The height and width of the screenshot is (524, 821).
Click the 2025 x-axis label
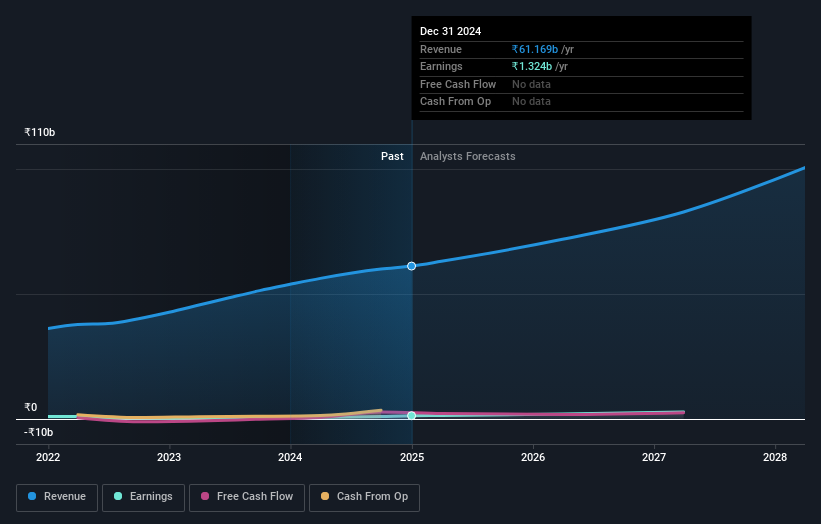tap(412, 458)
